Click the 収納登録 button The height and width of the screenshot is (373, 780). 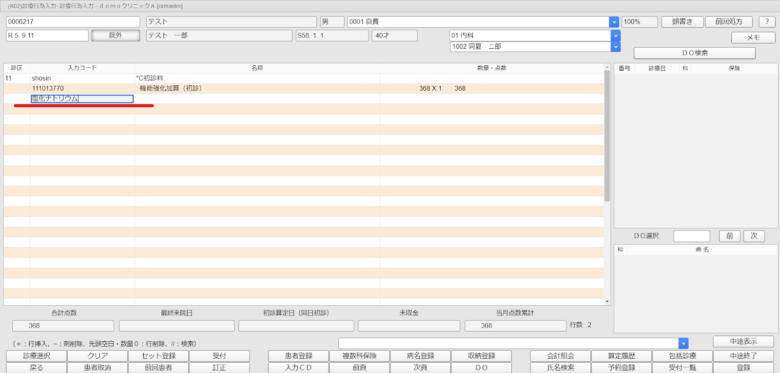[482, 356]
